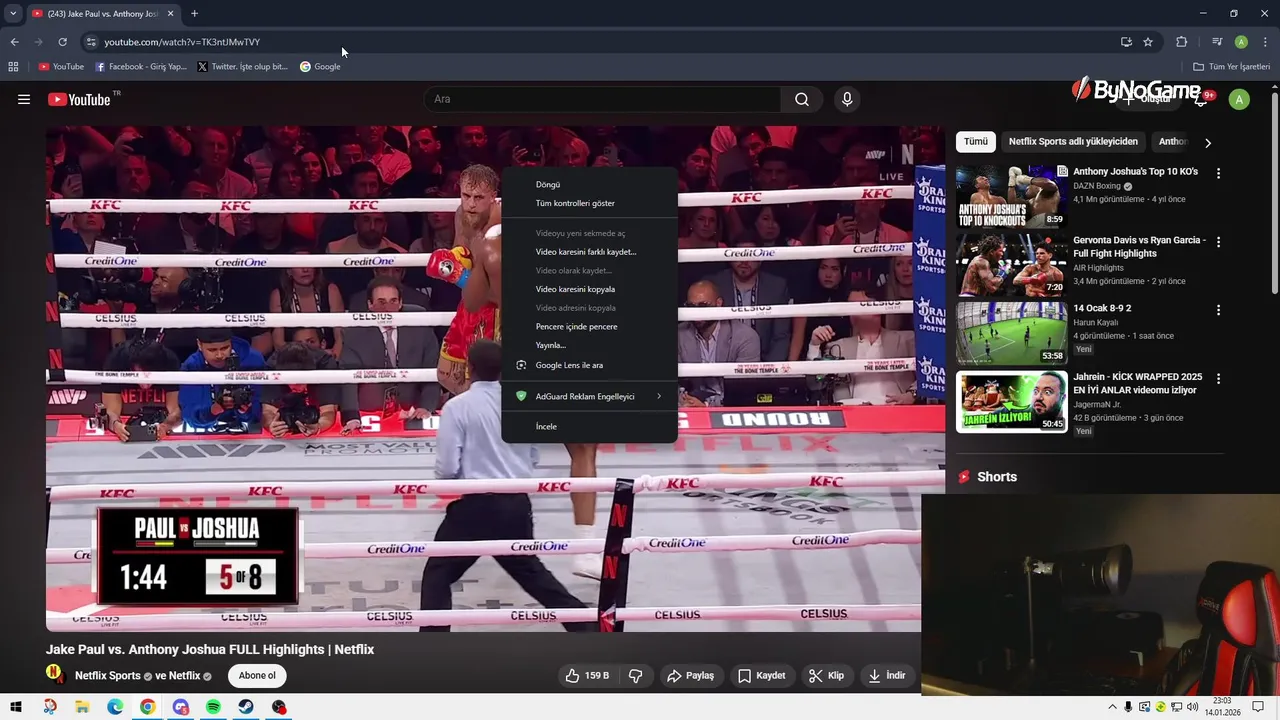Open Microsoft Edge from the taskbar
Screen dimensions: 1280x720
115,707
